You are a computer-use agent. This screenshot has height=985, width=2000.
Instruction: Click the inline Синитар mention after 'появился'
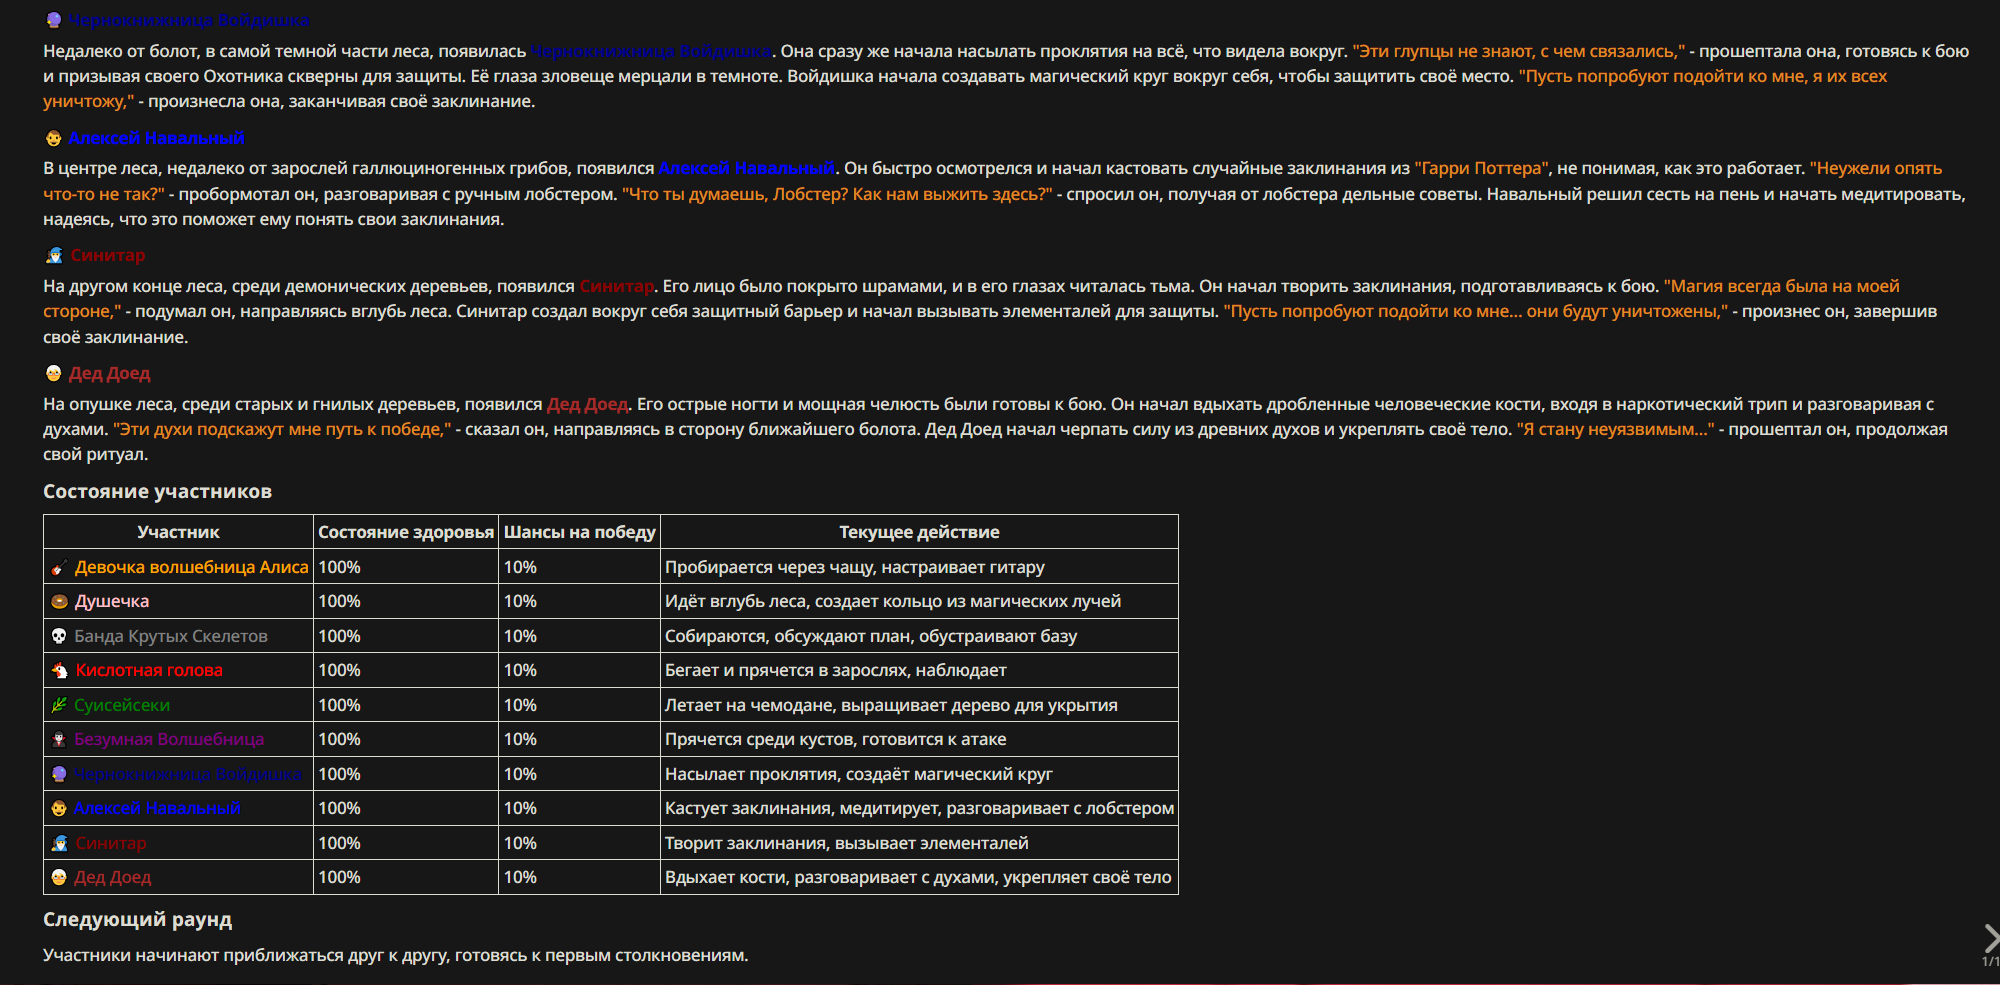click(x=617, y=286)
